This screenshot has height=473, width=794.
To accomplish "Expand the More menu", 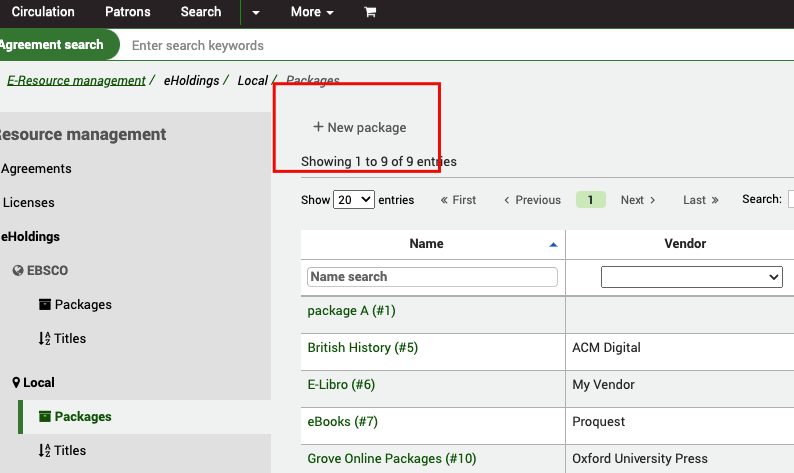I will click(x=312, y=12).
